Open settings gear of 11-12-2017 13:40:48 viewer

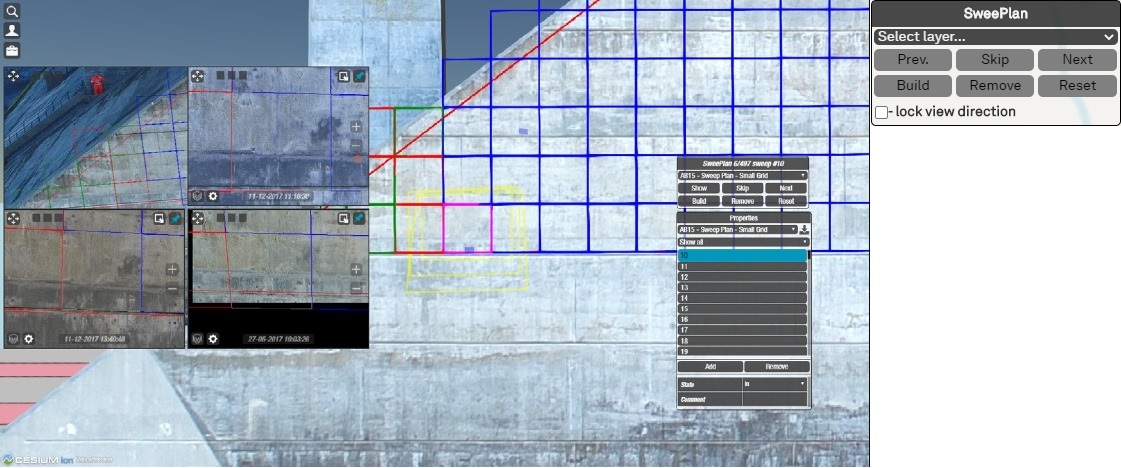pyautogui.click(x=29, y=339)
